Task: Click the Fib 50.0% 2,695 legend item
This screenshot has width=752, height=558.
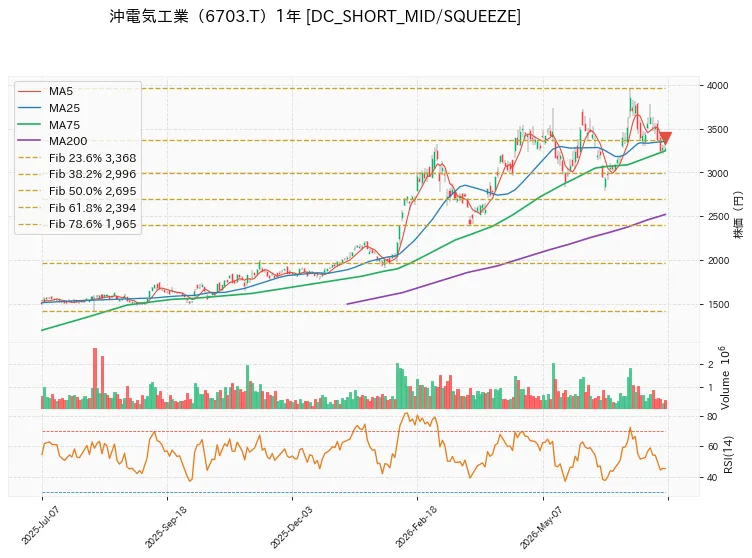Action: (77, 191)
